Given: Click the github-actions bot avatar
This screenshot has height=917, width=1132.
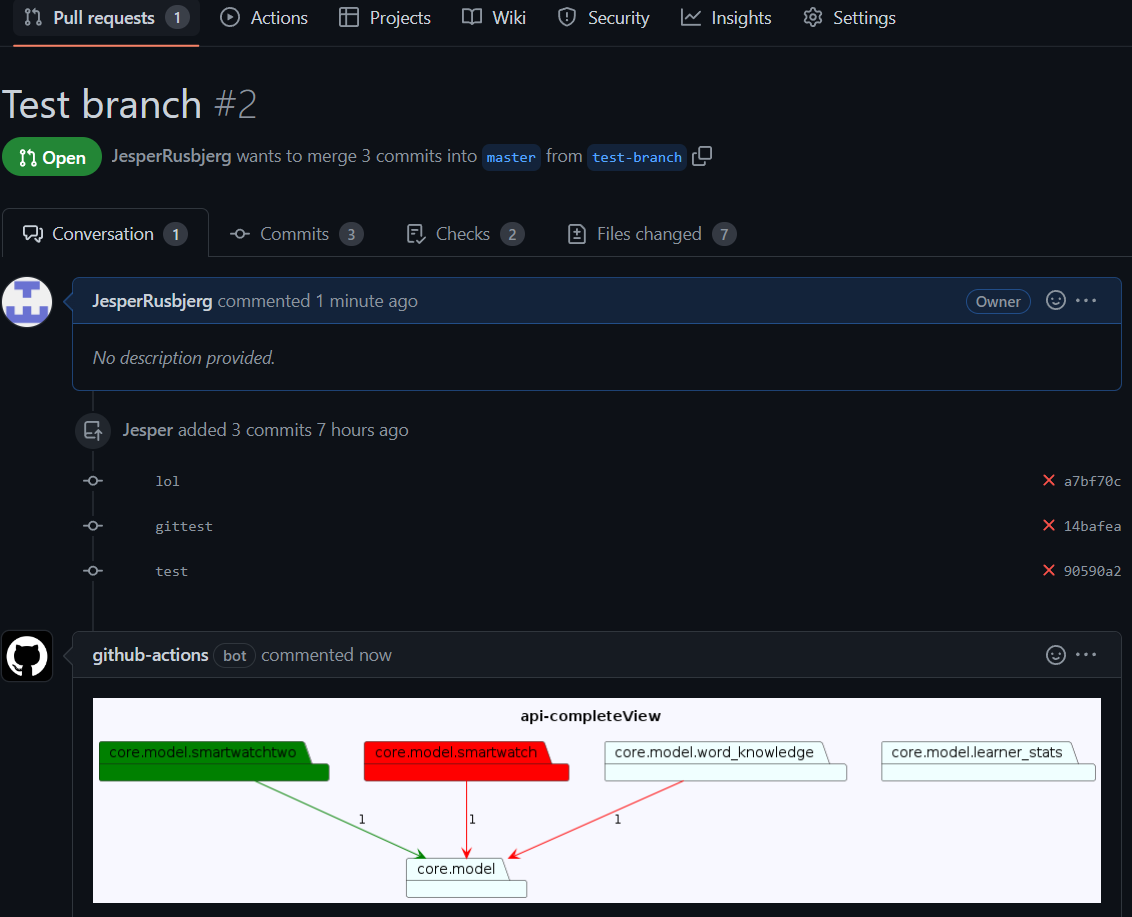Looking at the screenshot, I should click(27, 656).
